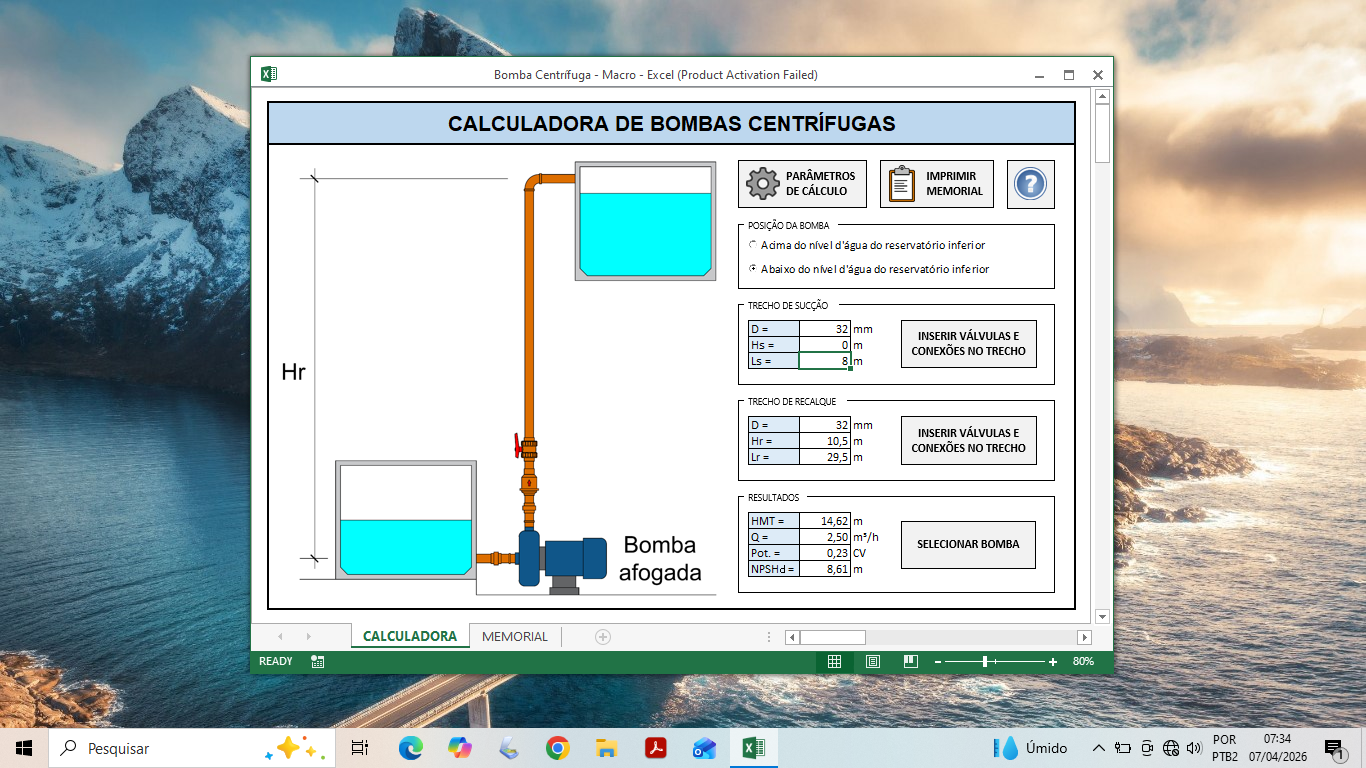
Task: Click the Hs value cell
Action: tap(825, 345)
